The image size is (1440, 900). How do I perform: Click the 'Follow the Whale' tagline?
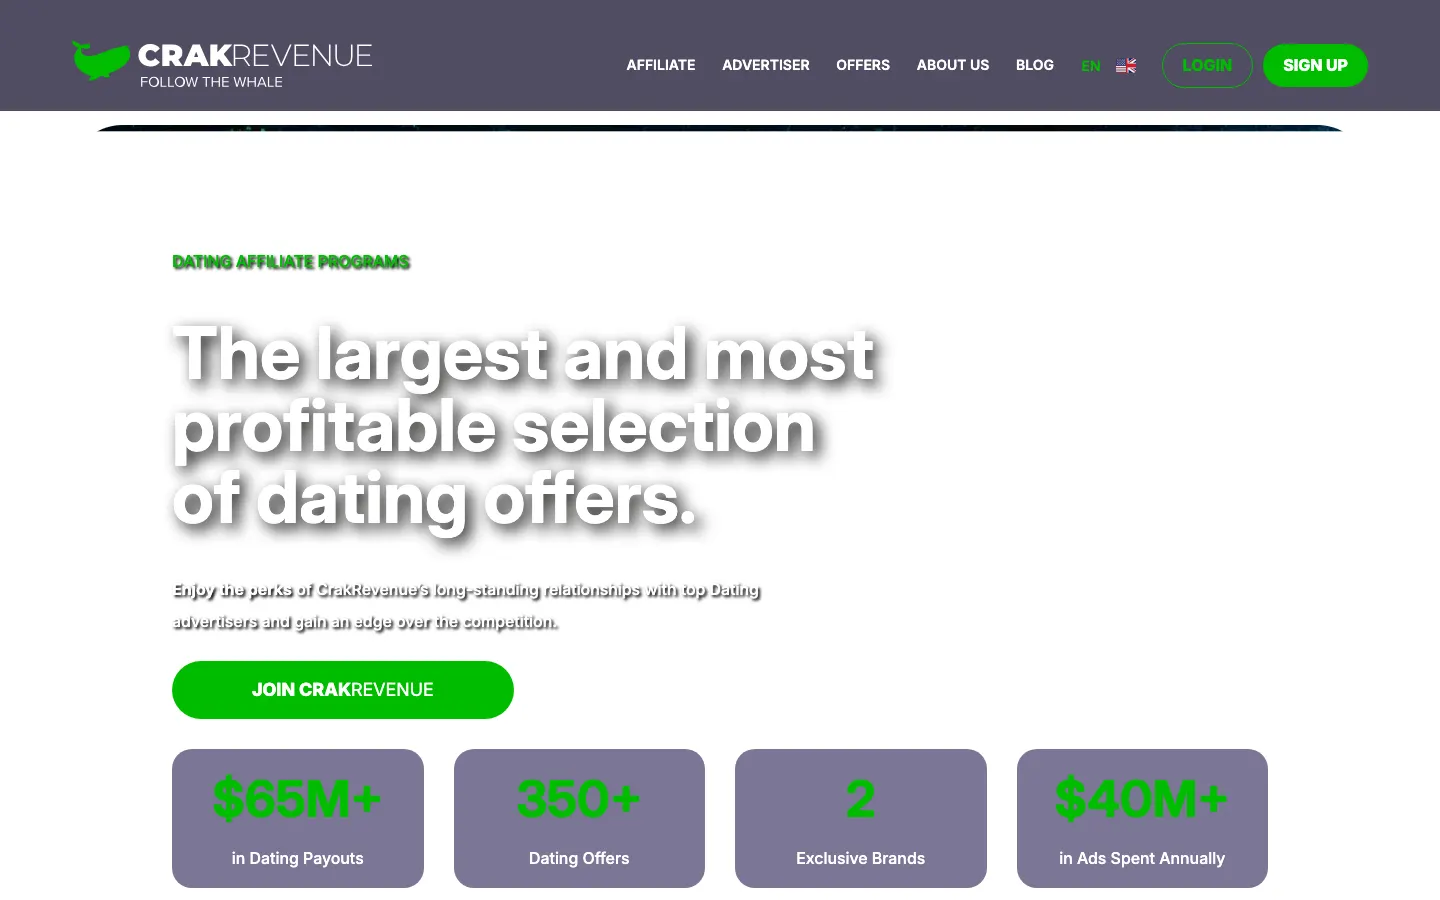[211, 82]
